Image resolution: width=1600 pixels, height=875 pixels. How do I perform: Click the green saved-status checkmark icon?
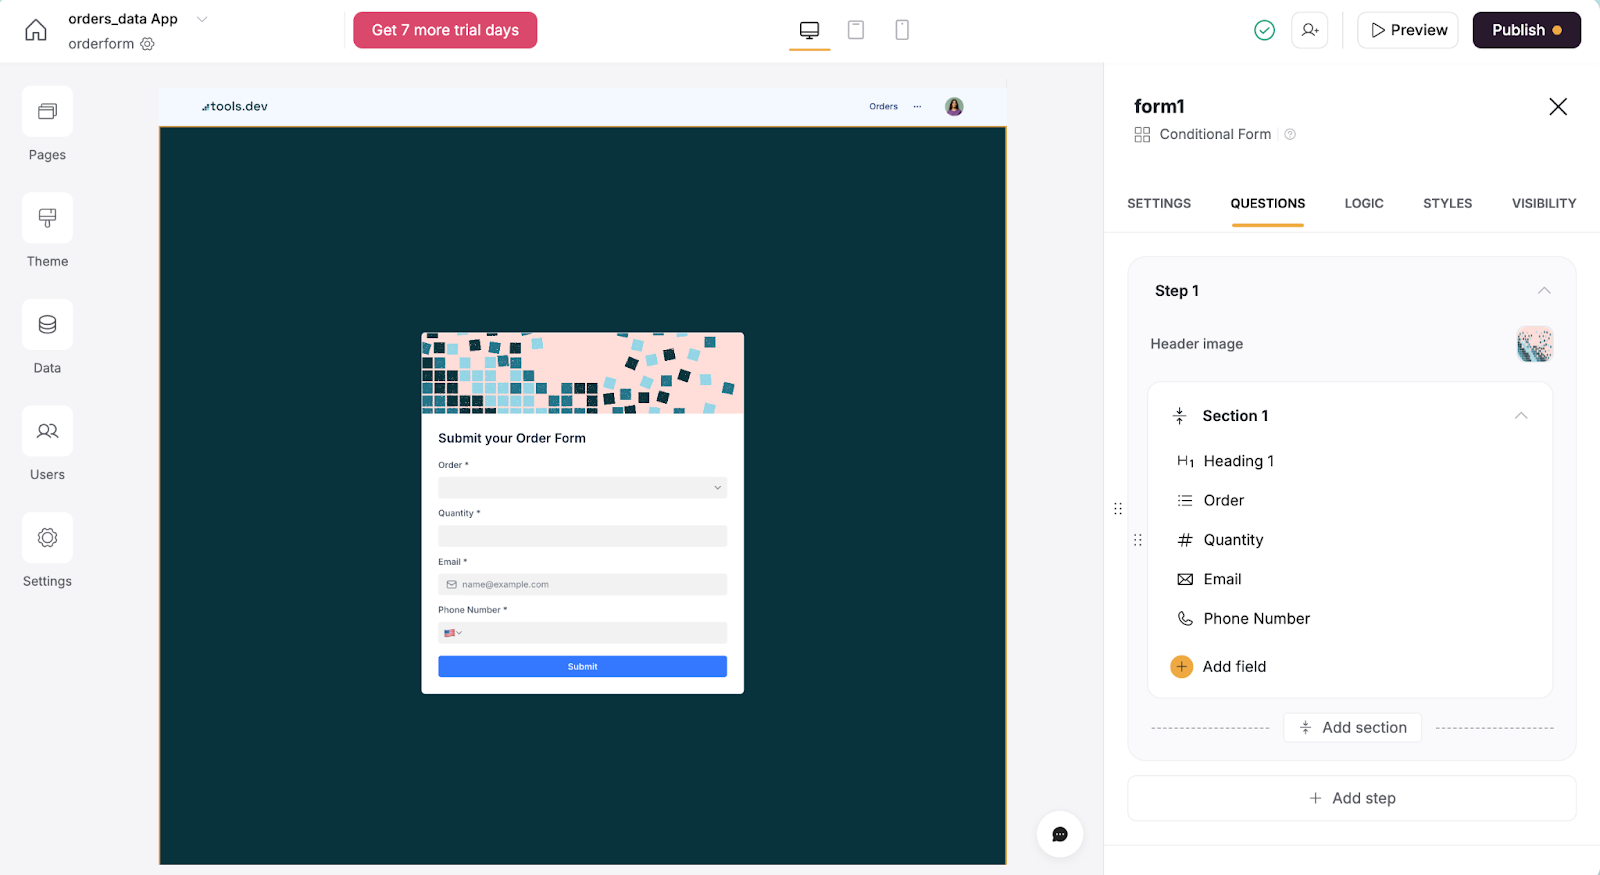click(1265, 30)
